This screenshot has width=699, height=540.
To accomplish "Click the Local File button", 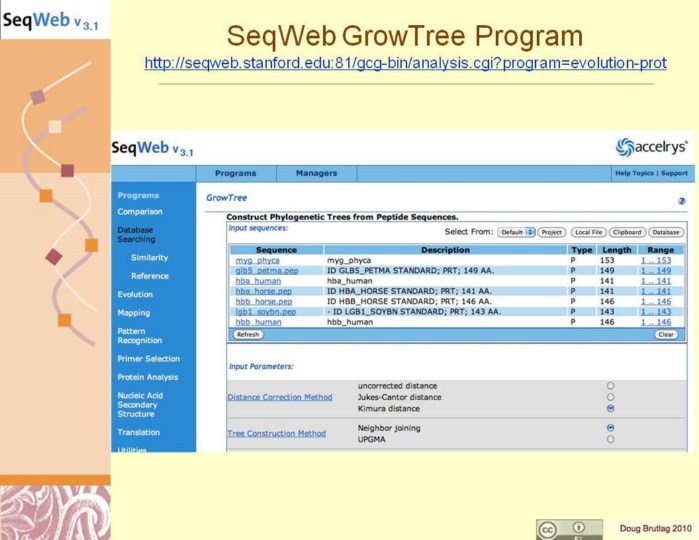I will pyautogui.click(x=588, y=232).
